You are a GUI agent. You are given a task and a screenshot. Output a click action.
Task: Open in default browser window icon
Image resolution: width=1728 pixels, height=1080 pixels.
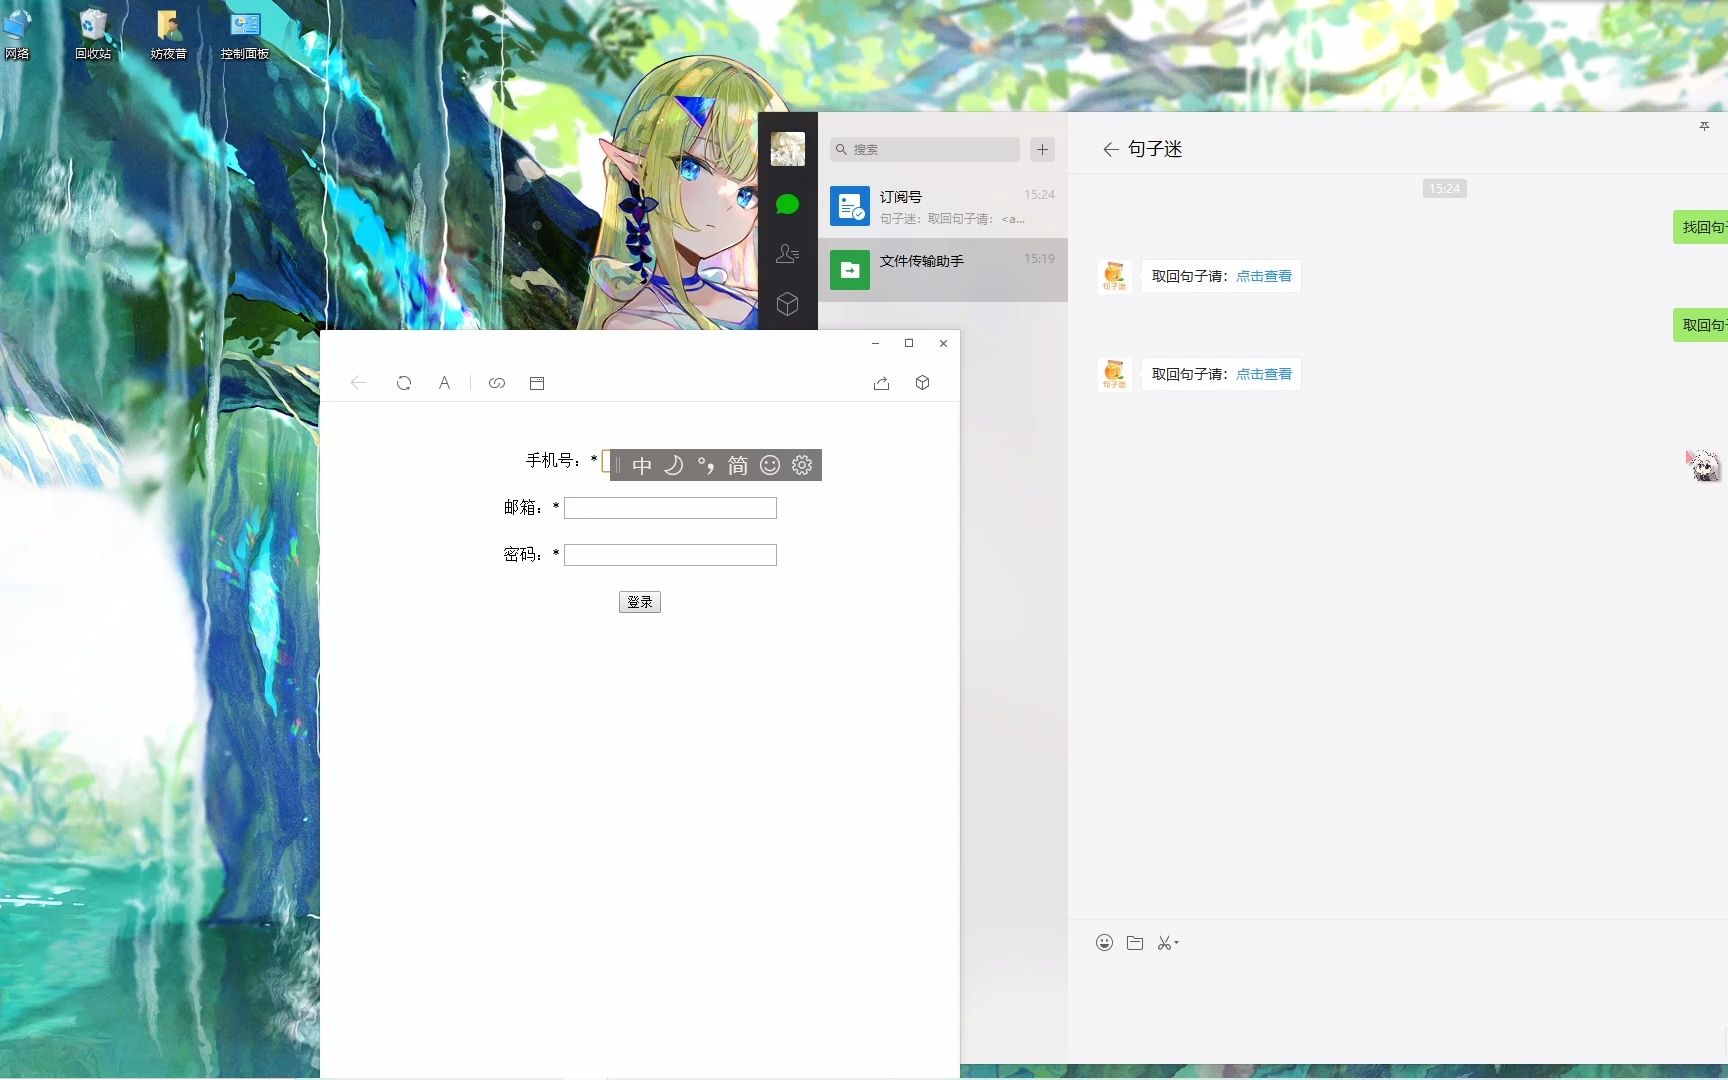(x=537, y=383)
